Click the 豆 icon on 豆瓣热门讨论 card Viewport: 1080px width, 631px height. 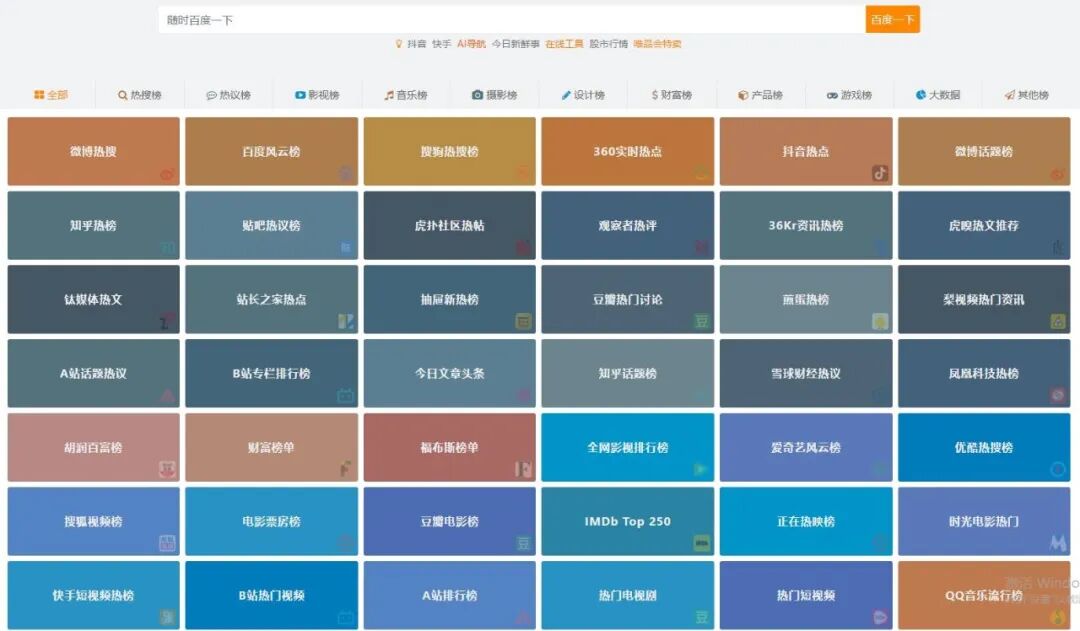pos(702,321)
